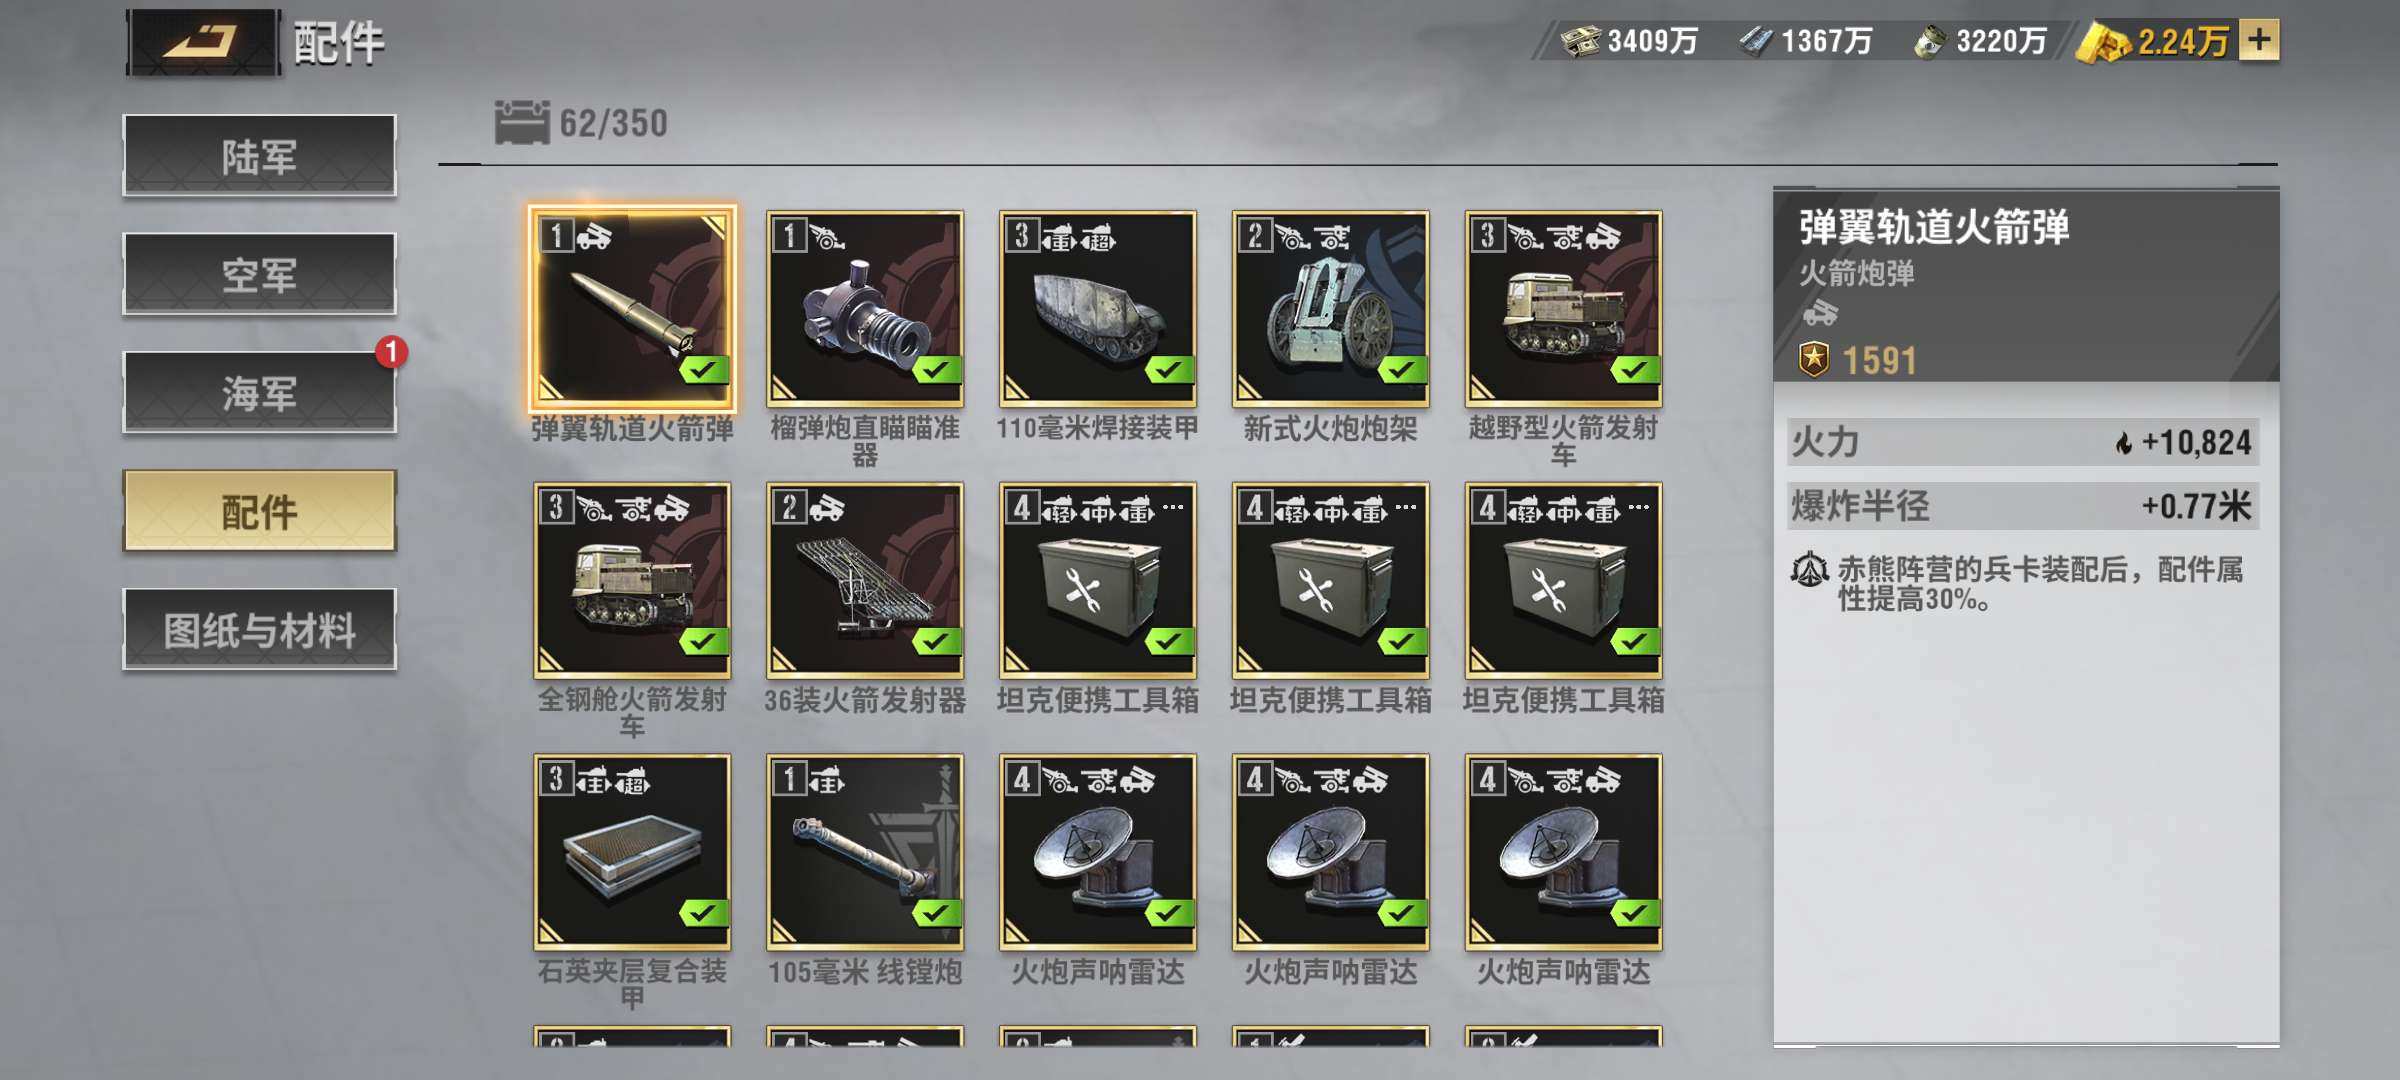
Task: Switch to the 空军 tab
Action: point(259,274)
